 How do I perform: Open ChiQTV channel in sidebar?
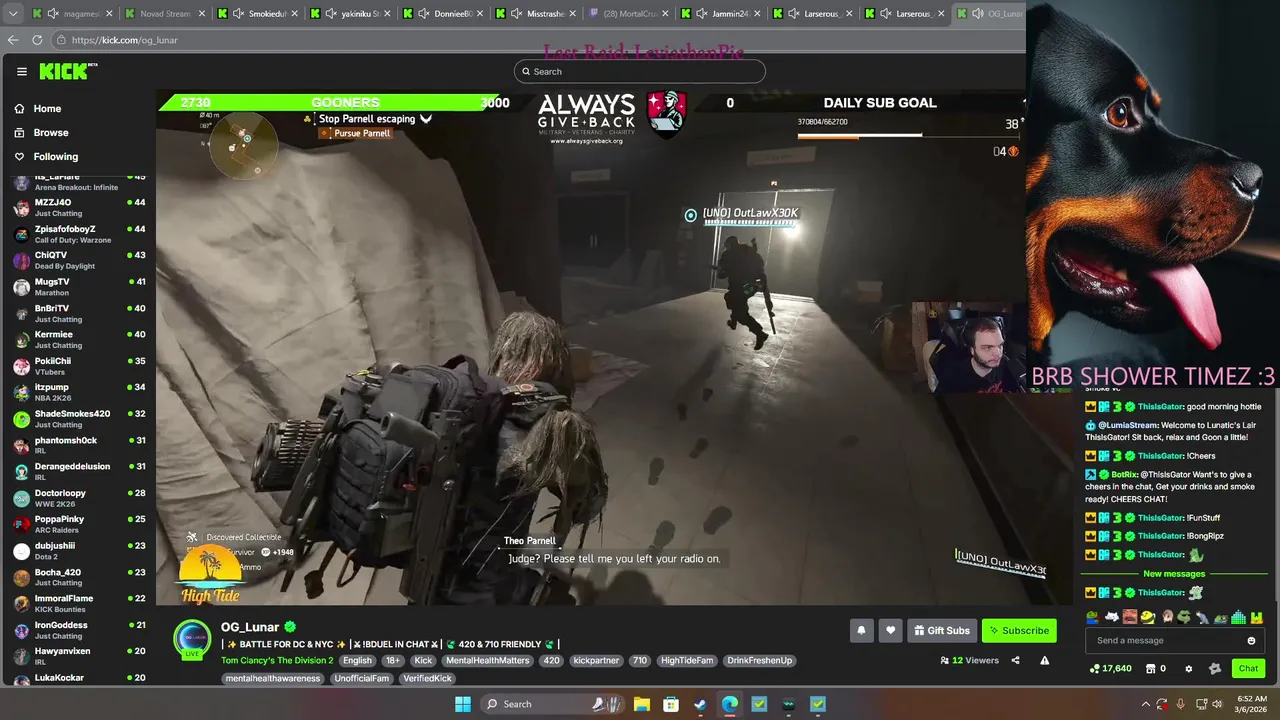pyautogui.click(x=77, y=260)
